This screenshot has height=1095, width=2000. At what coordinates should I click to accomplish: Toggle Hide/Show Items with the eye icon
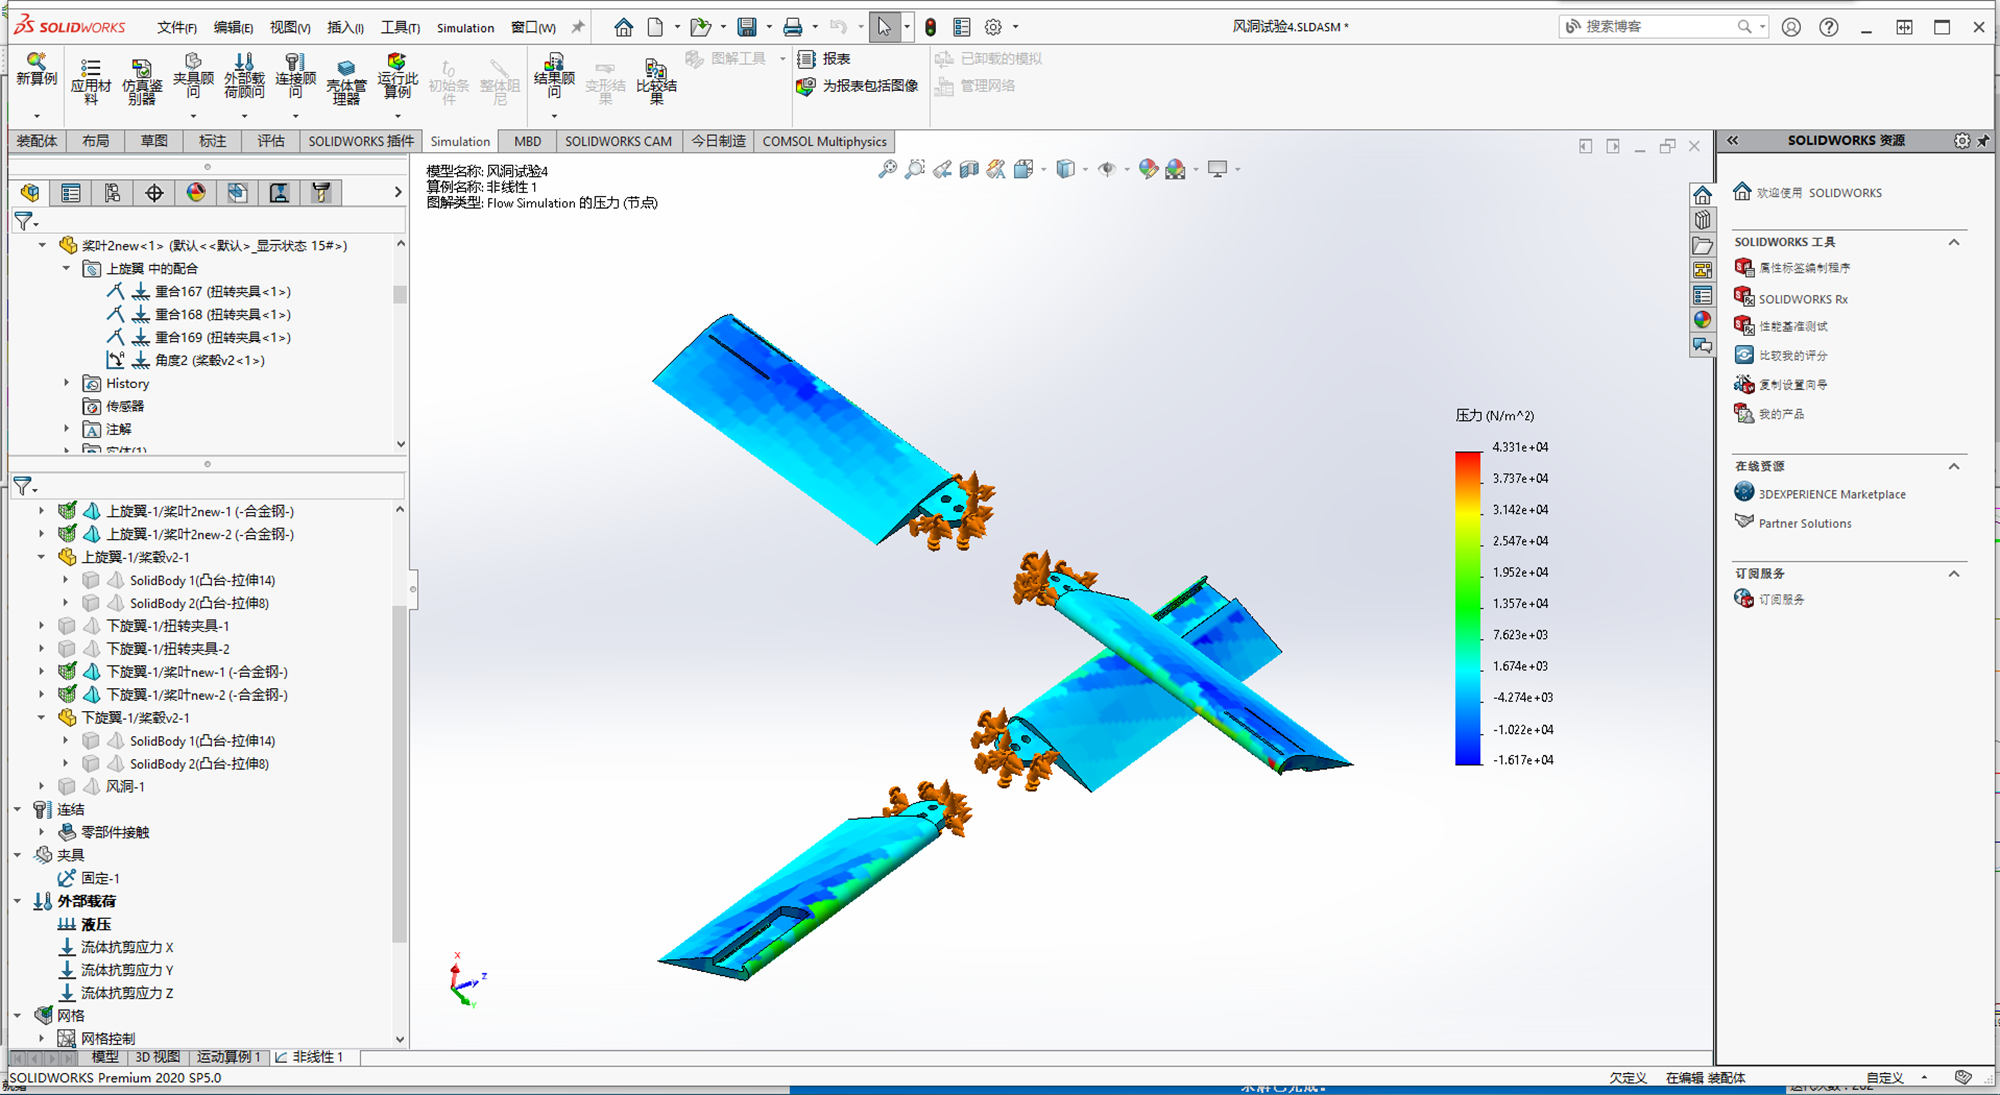(x=1107, y=169)
